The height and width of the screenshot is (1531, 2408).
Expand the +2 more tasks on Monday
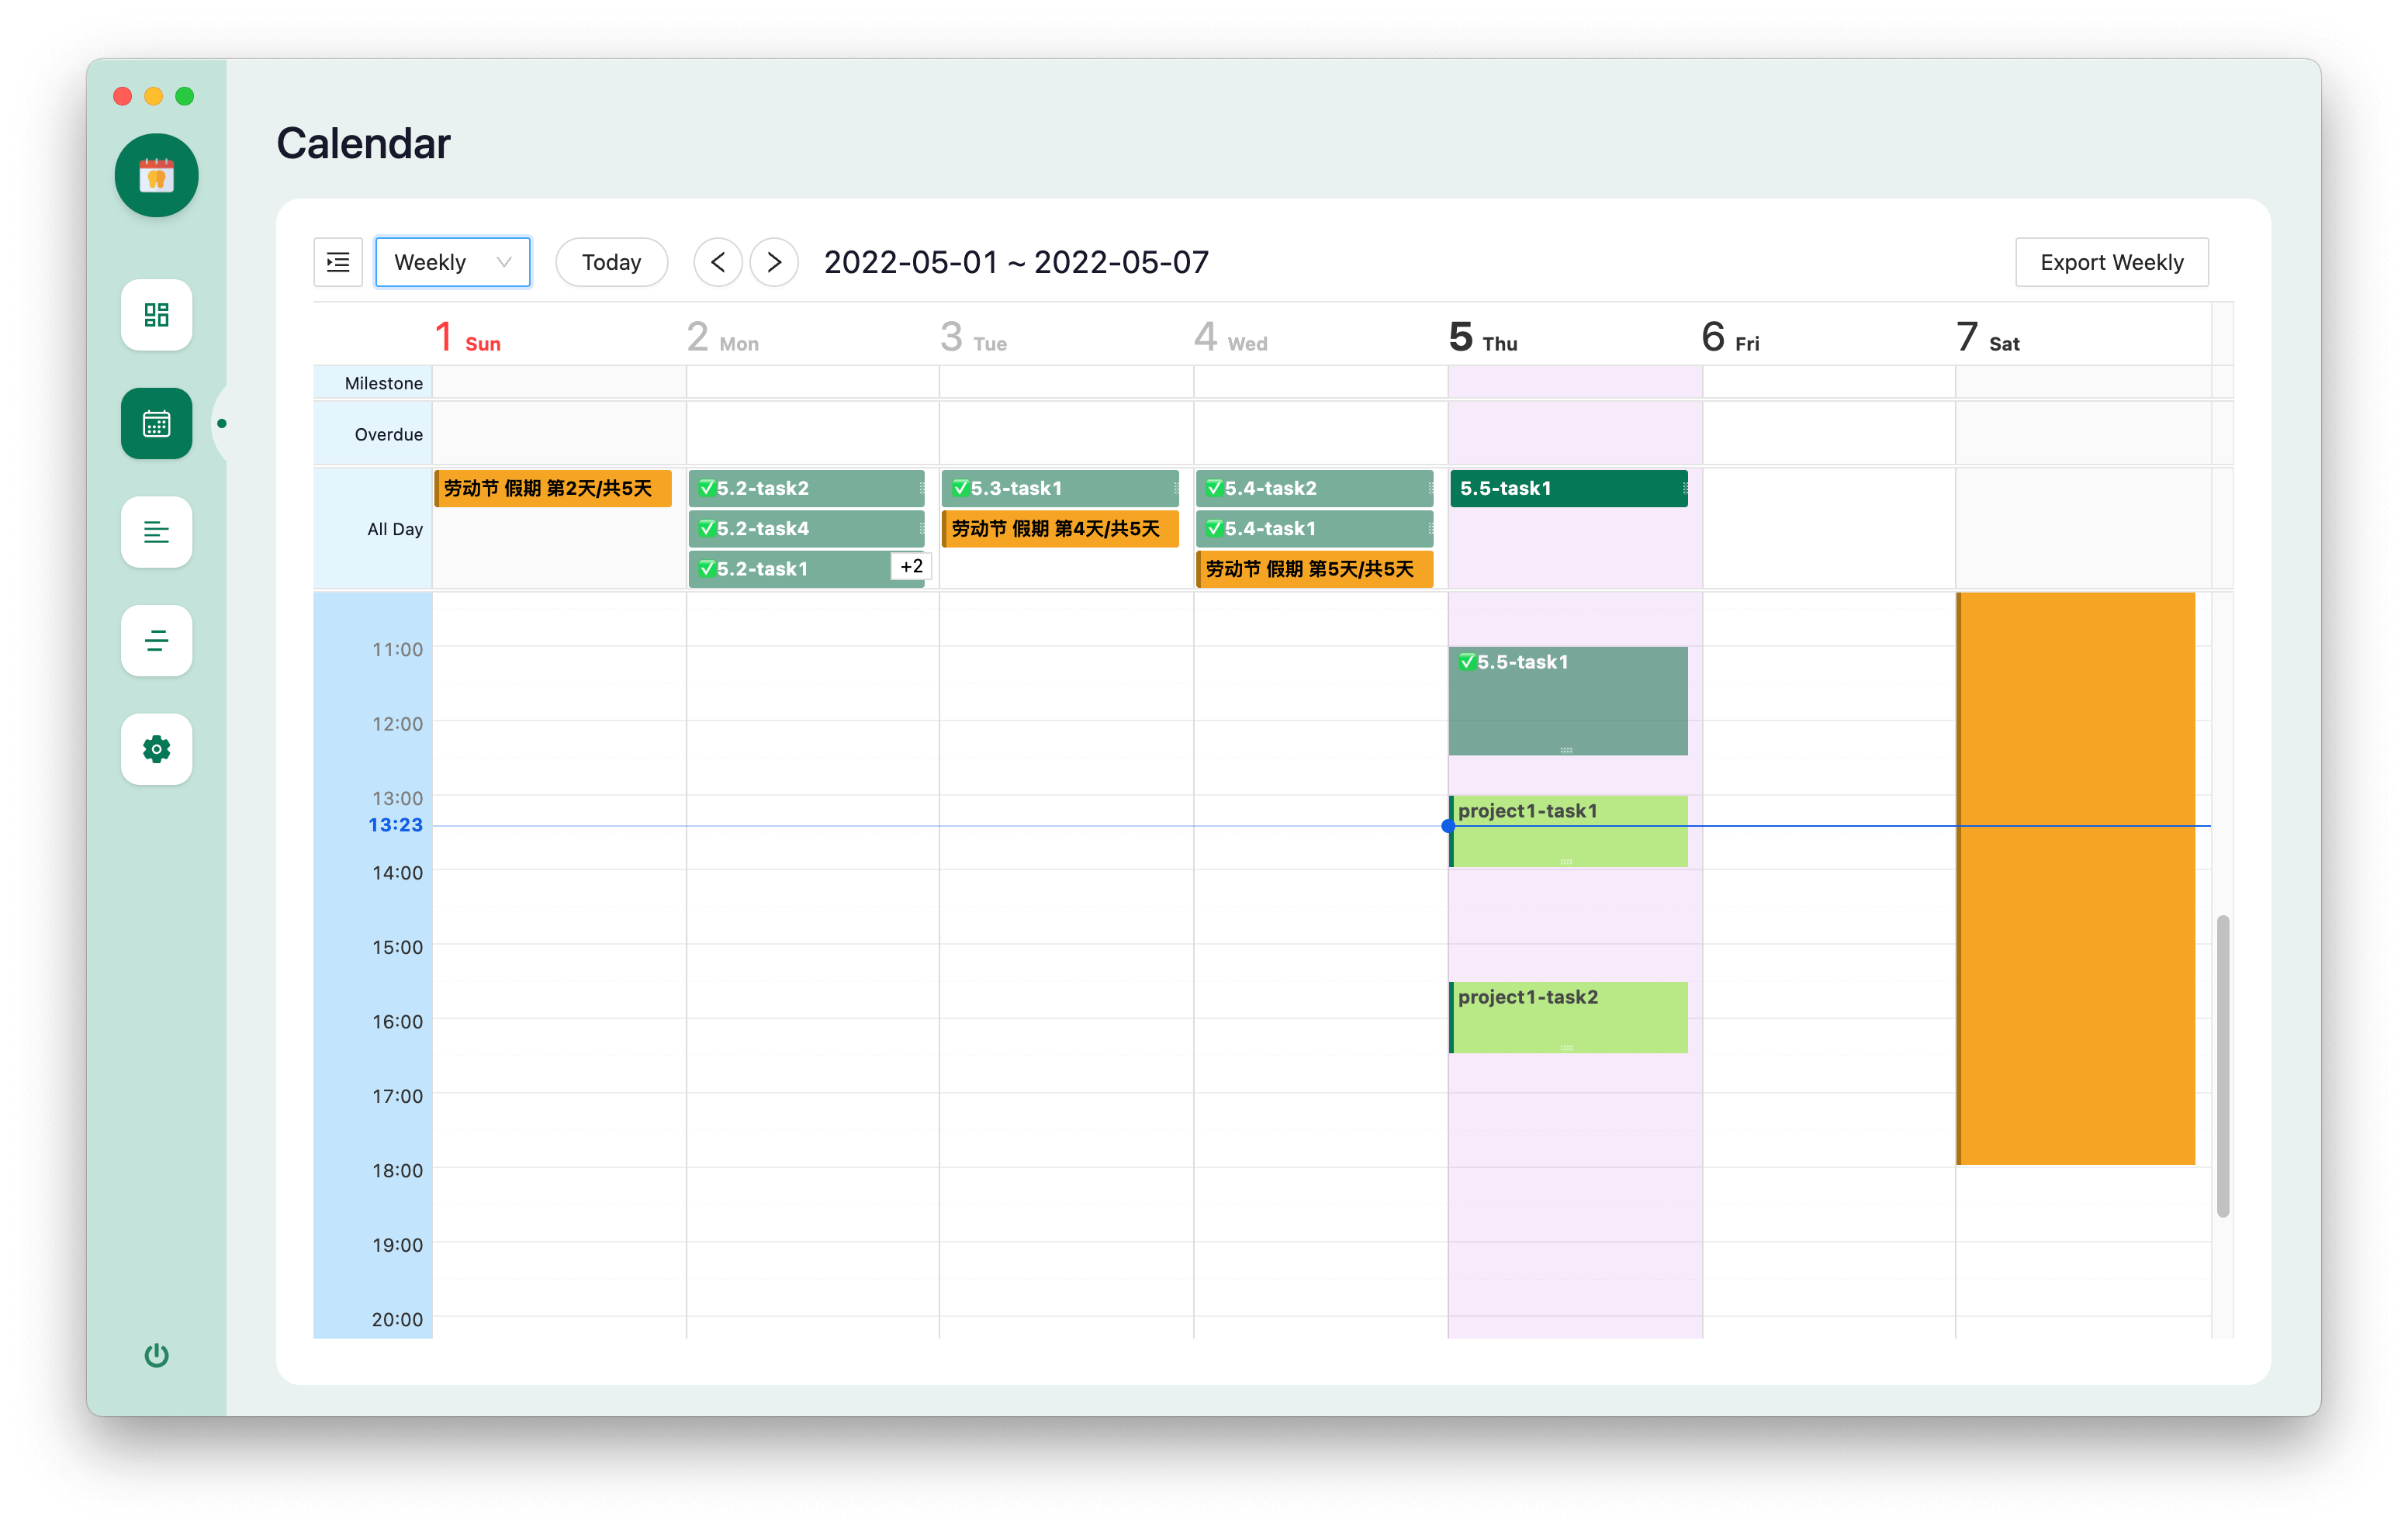click(911, 566)
